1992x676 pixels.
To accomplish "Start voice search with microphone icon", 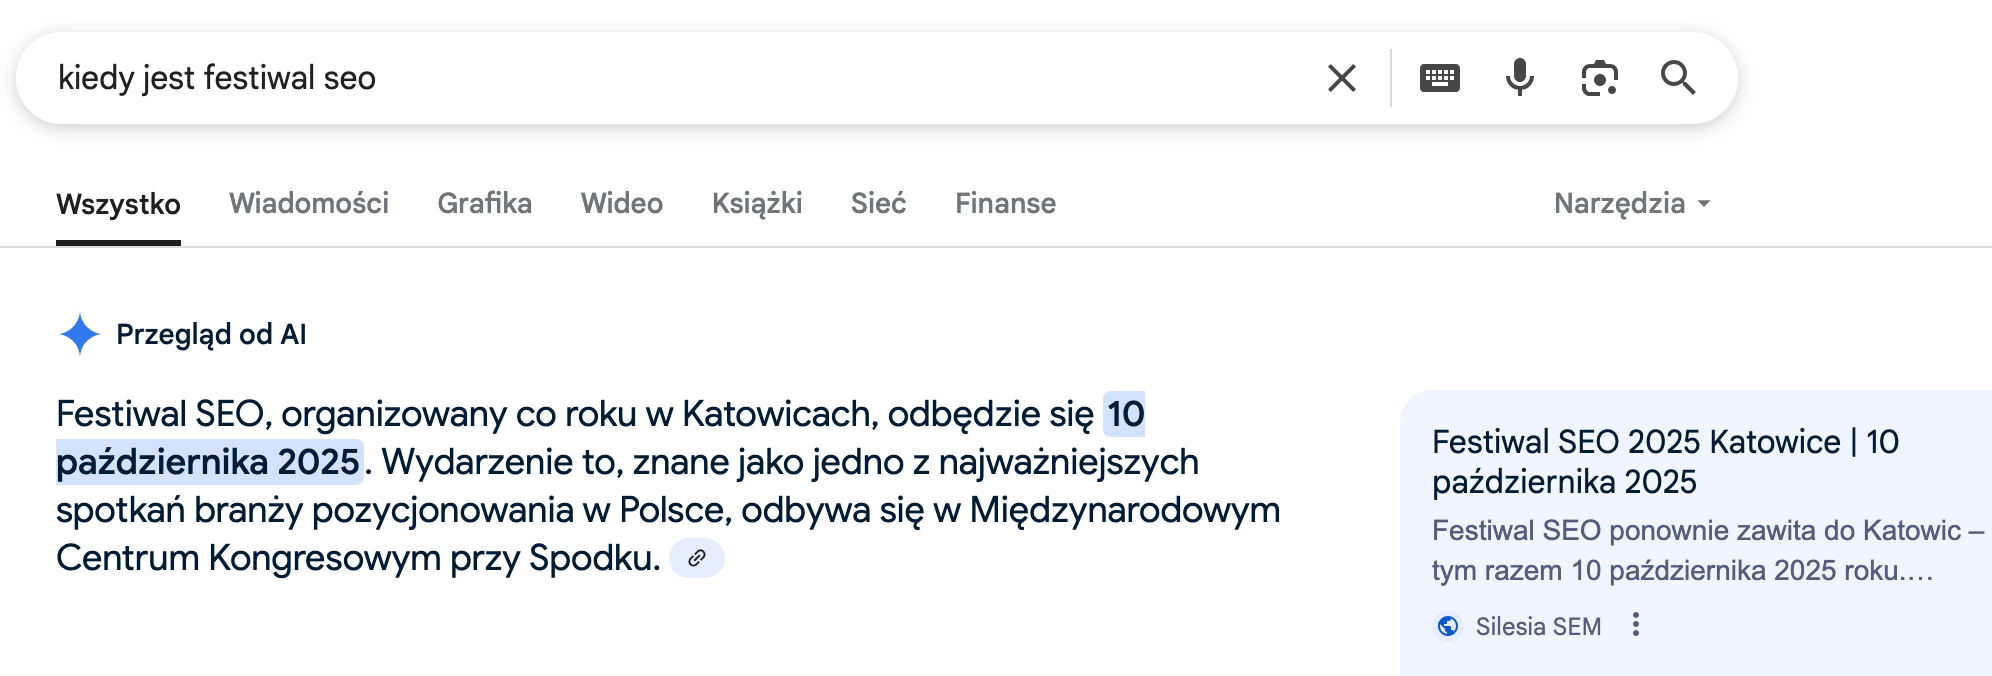I will point(1520,78).
